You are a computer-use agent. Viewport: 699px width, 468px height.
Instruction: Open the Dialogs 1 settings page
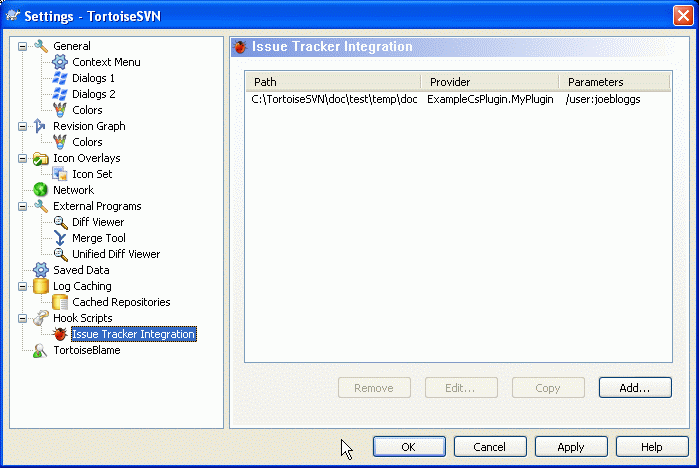click(93, 78)
